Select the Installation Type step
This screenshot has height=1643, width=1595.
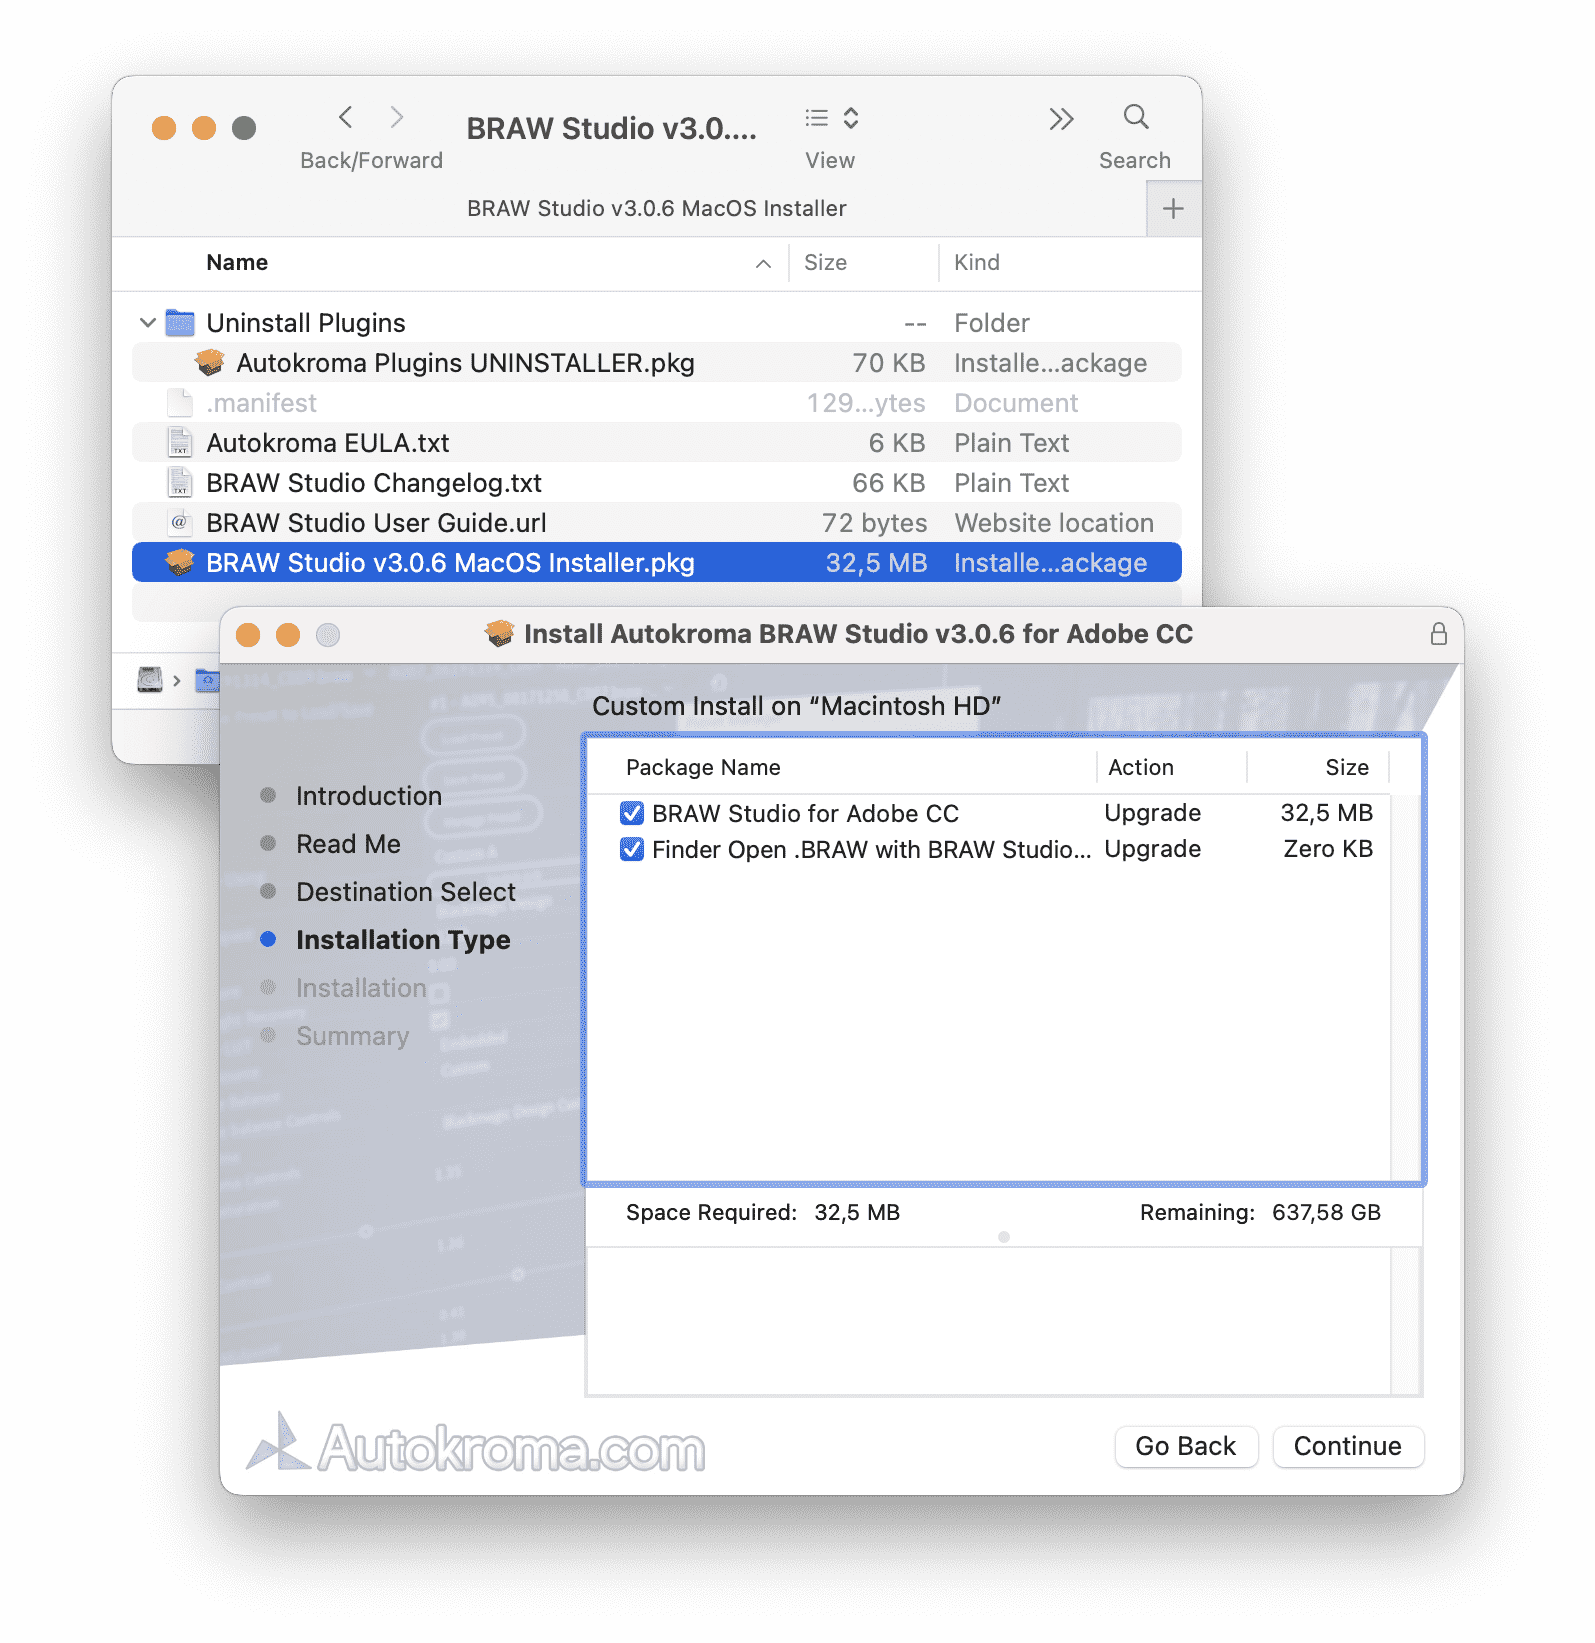[403, 940]
